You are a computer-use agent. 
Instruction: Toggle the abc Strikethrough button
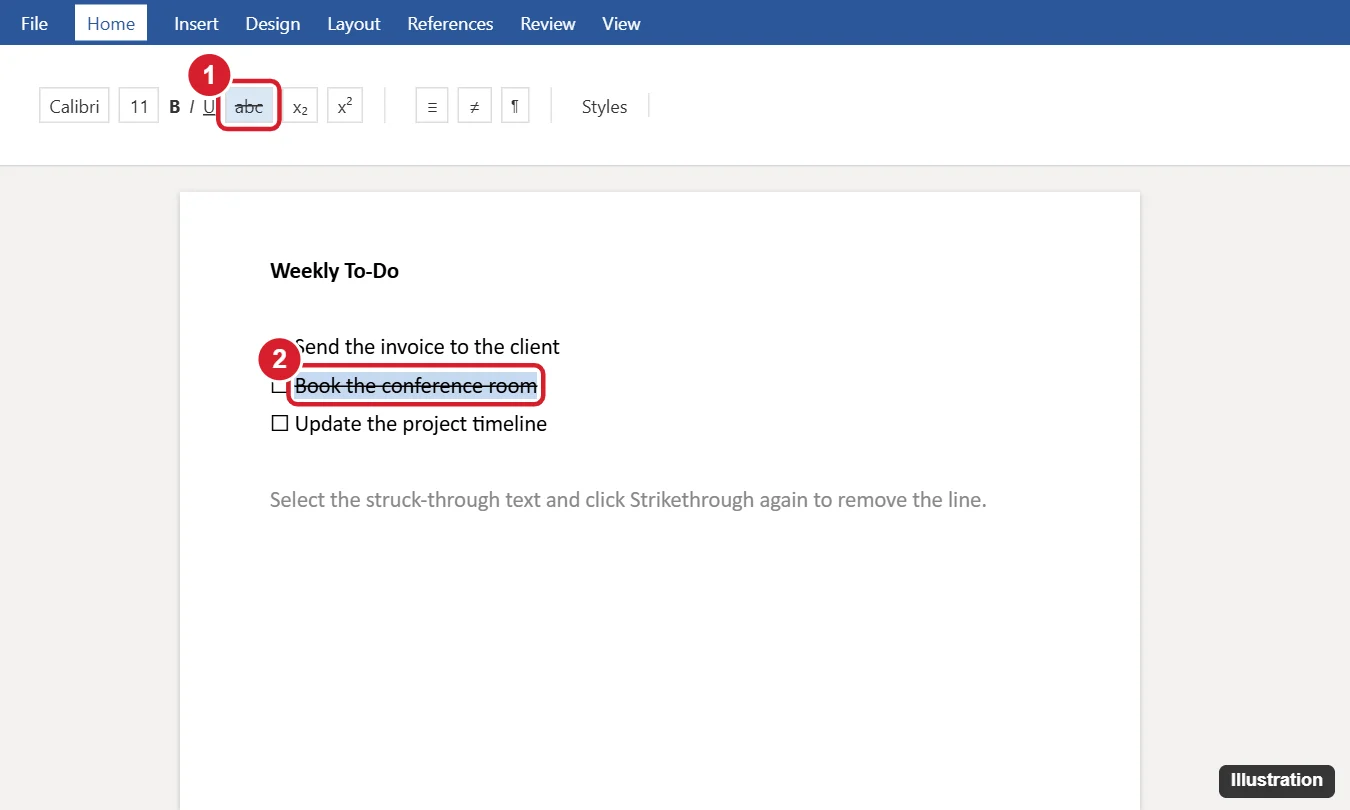(x=249, y=106)
